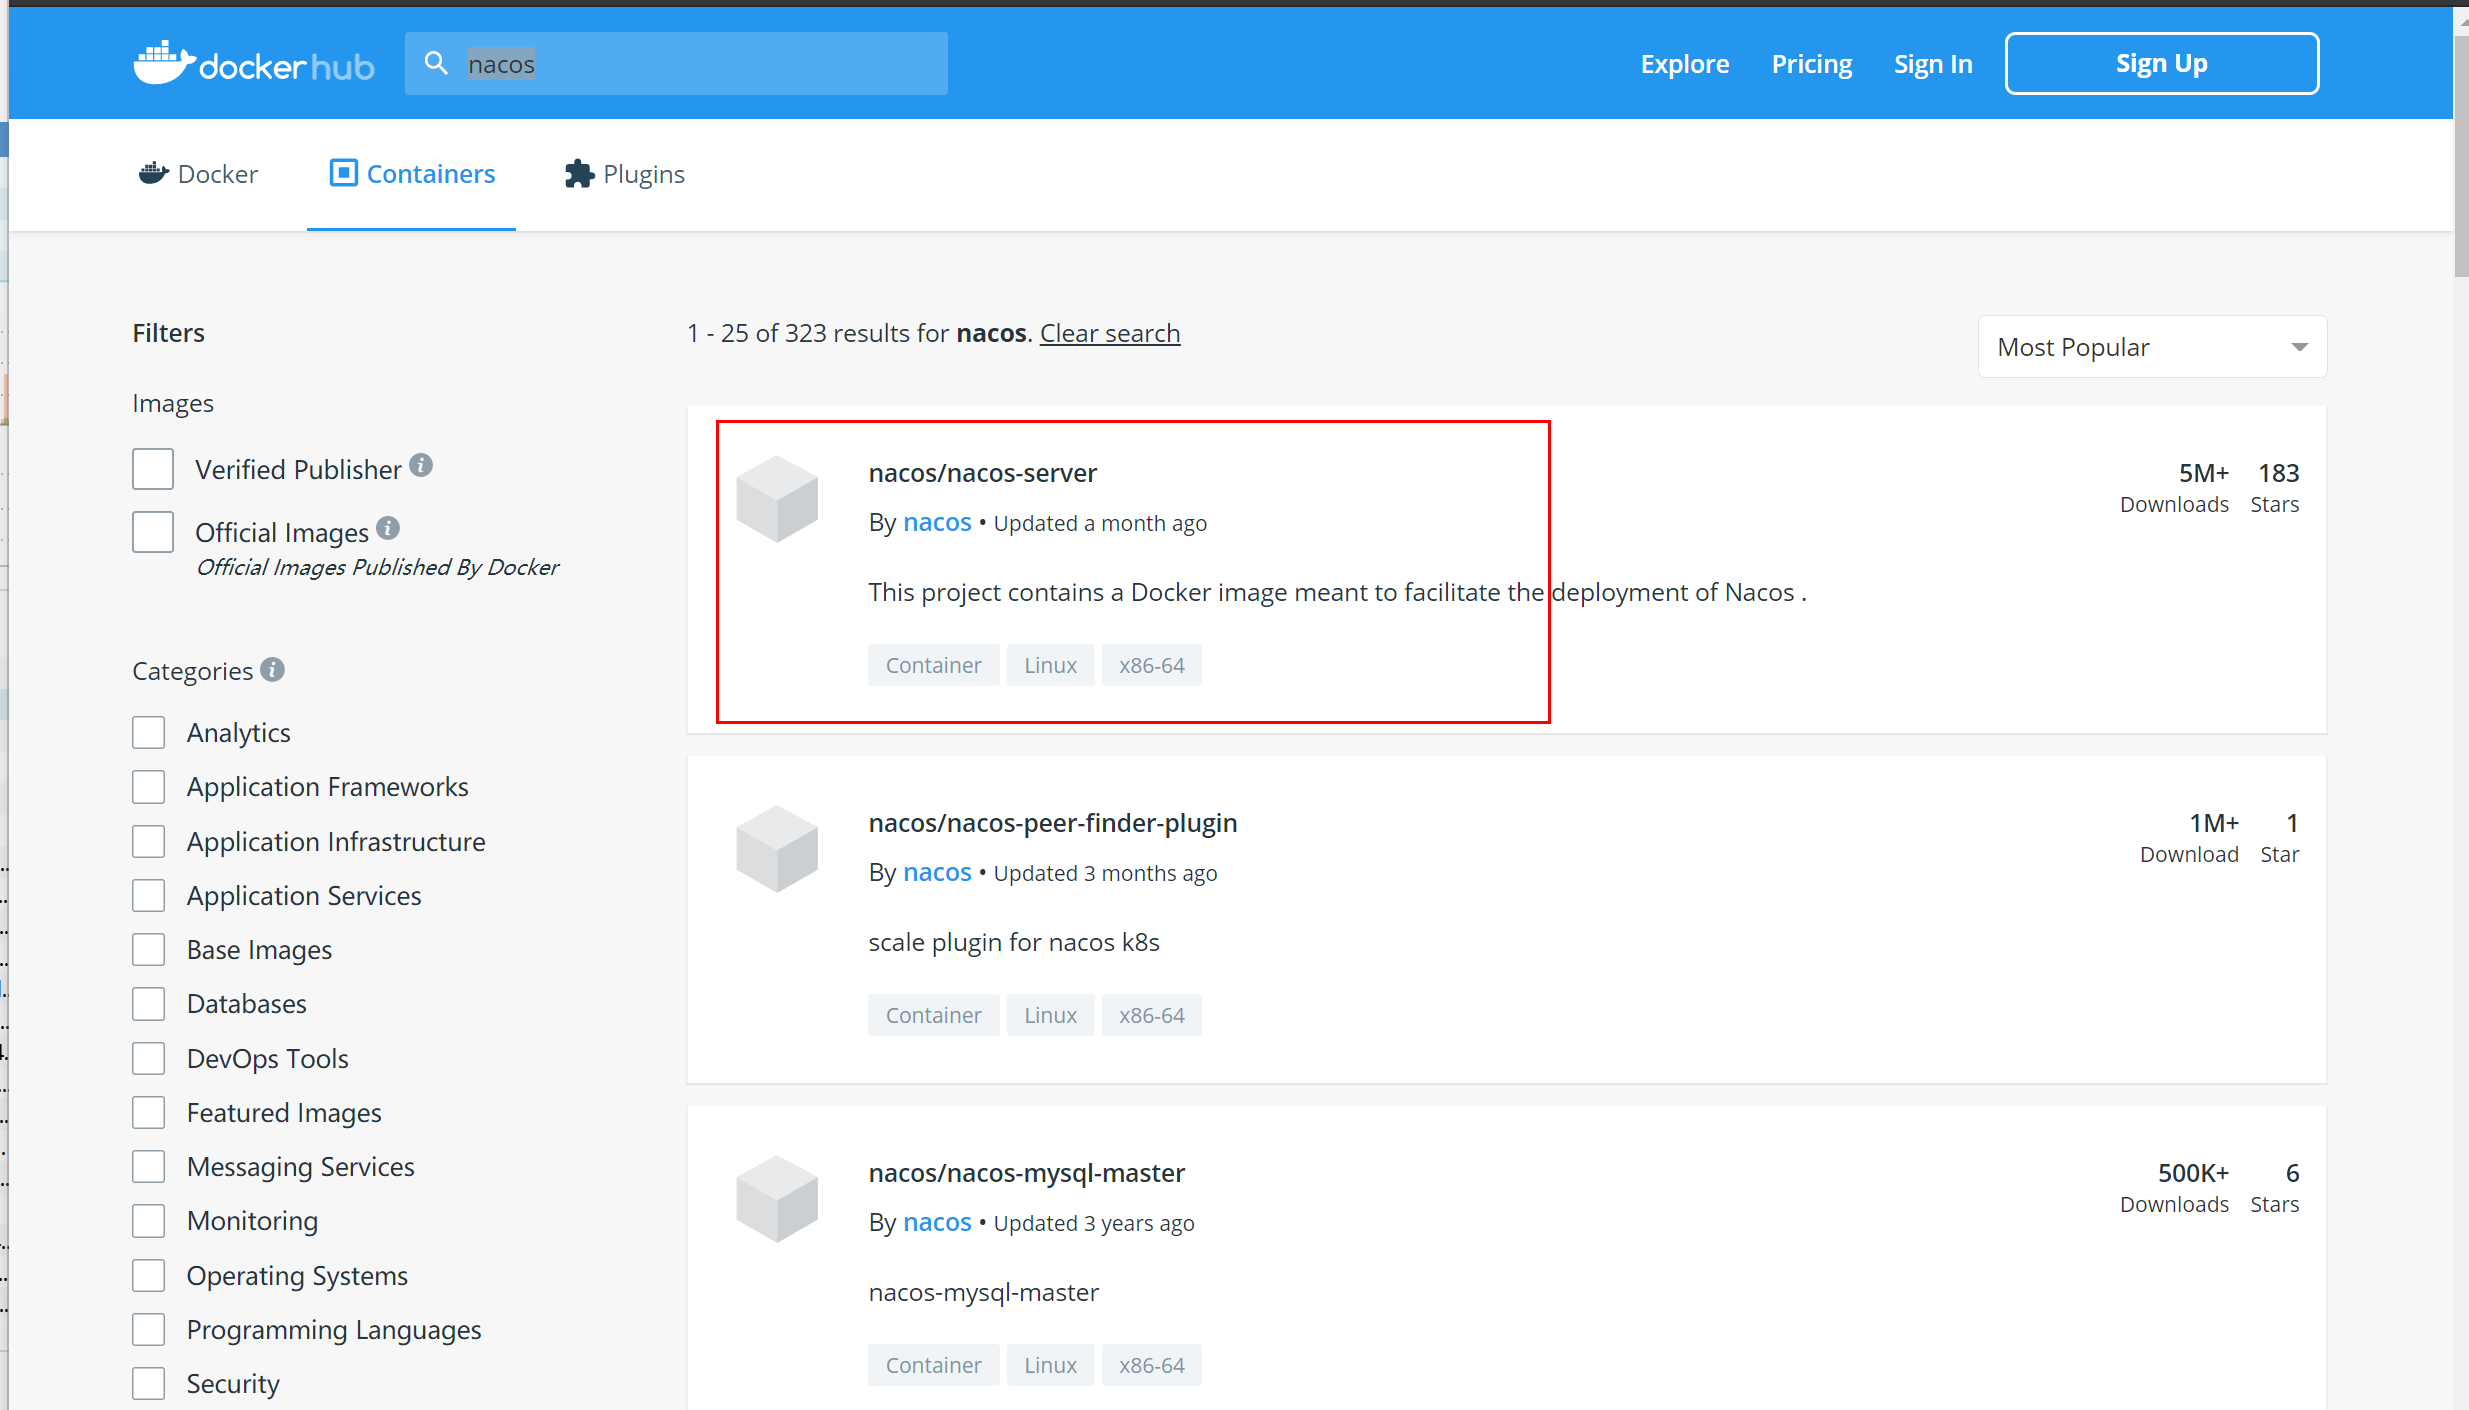Open the nacos publisher profile link
This screenshot has height=1410, width=2469.
[x=936, y=522]
